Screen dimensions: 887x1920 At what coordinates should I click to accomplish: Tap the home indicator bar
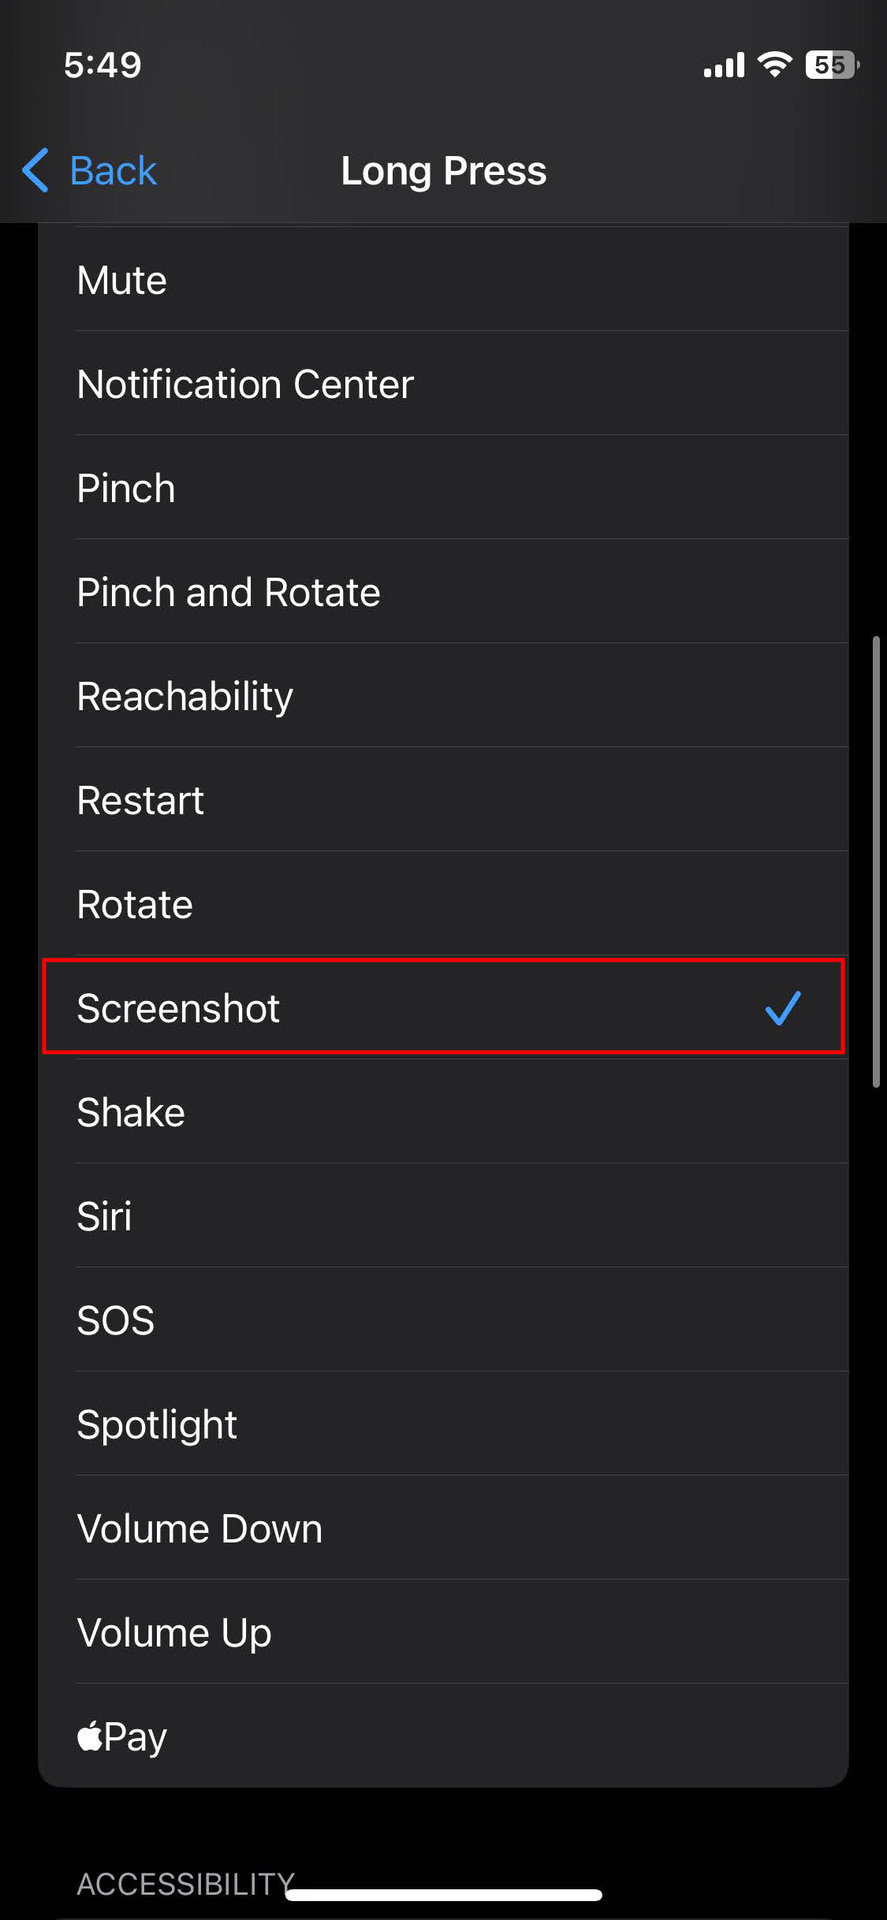[x=443, y=1894]
